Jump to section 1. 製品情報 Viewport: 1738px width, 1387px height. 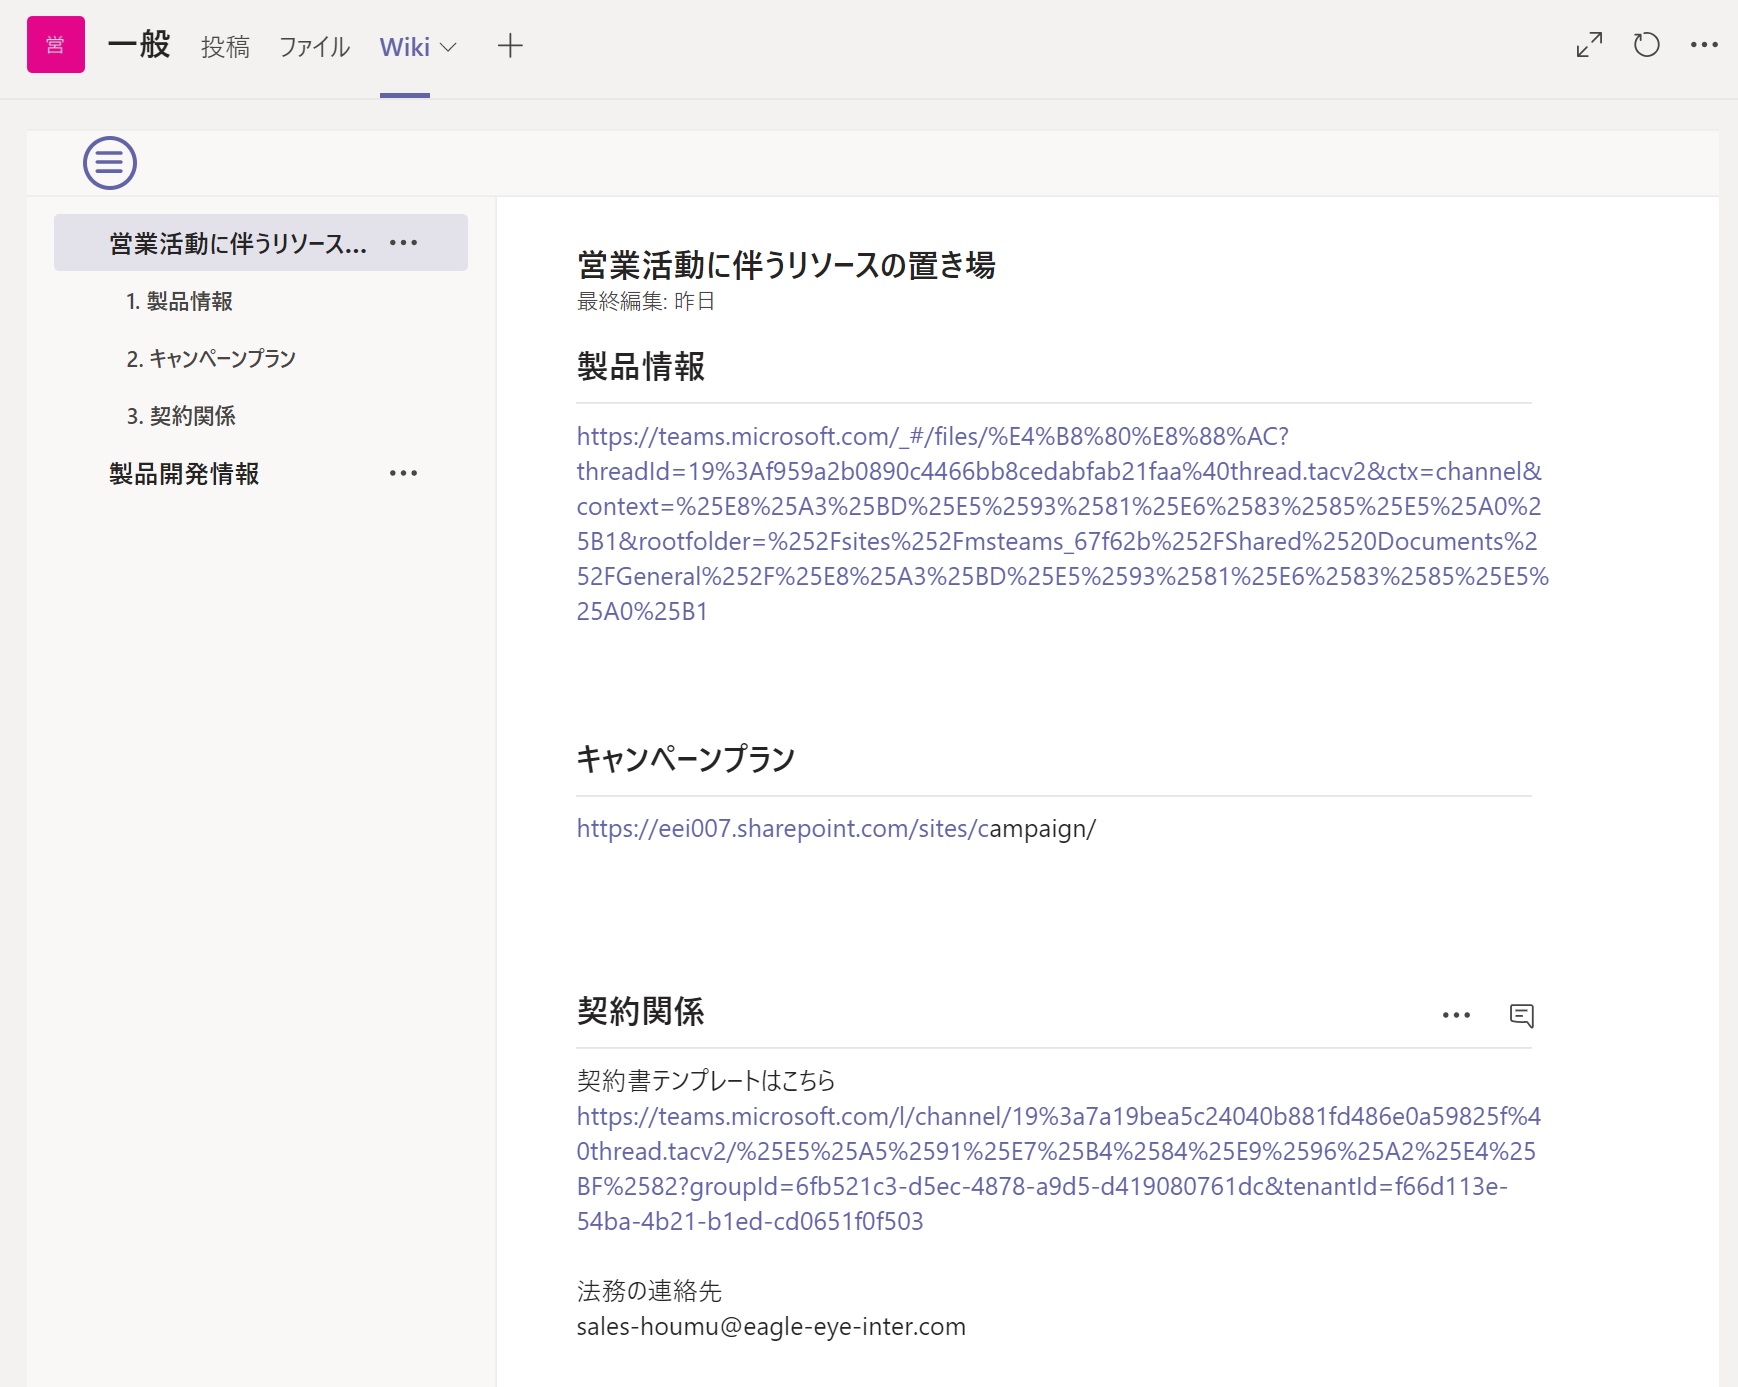[179, 301]
